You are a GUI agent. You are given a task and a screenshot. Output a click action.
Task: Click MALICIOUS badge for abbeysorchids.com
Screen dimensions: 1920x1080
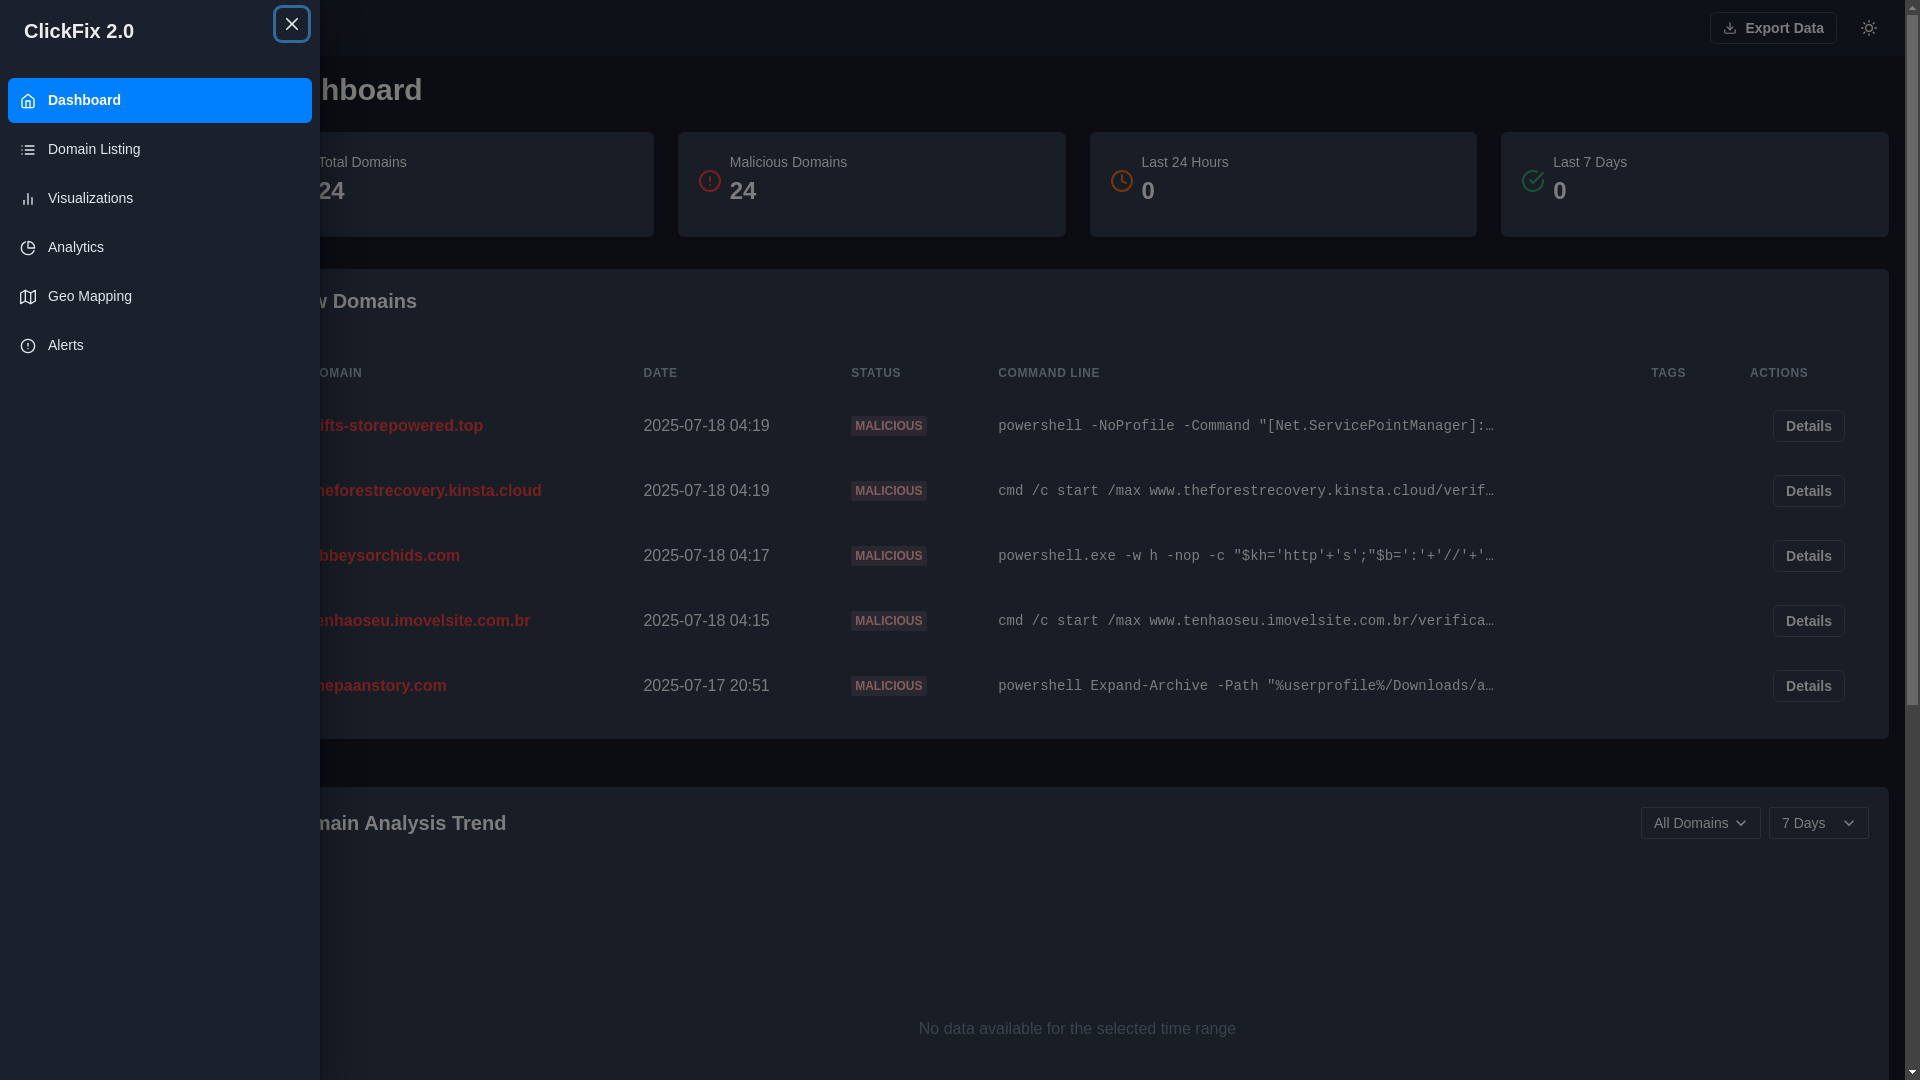pyautogui.click(x=888, y=556)
